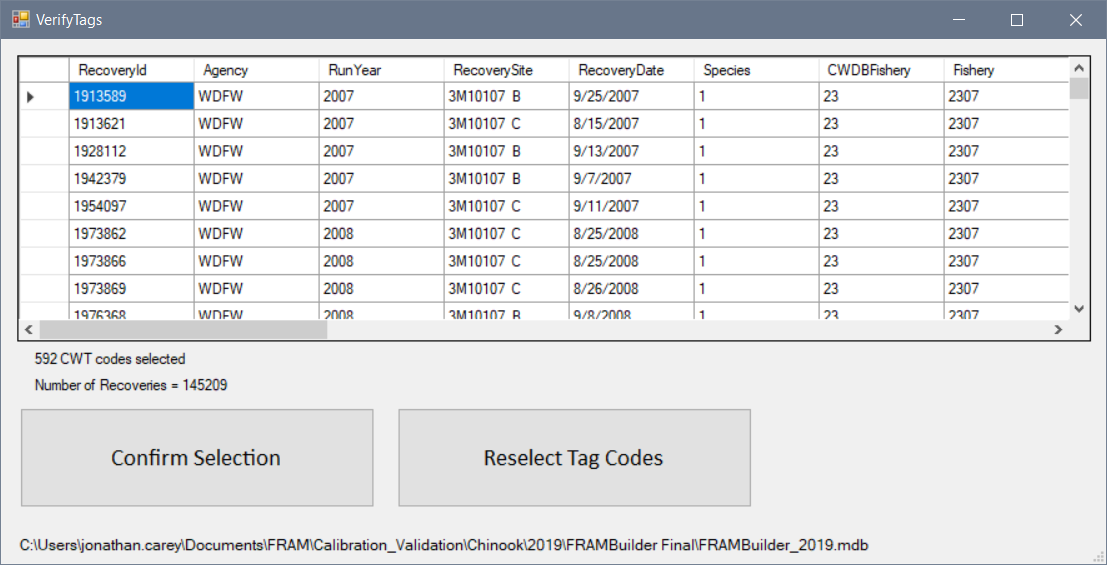Select cell RecoveryId 1973869
The height and width of the screenshot is (565, 1107).
(131, 290)
